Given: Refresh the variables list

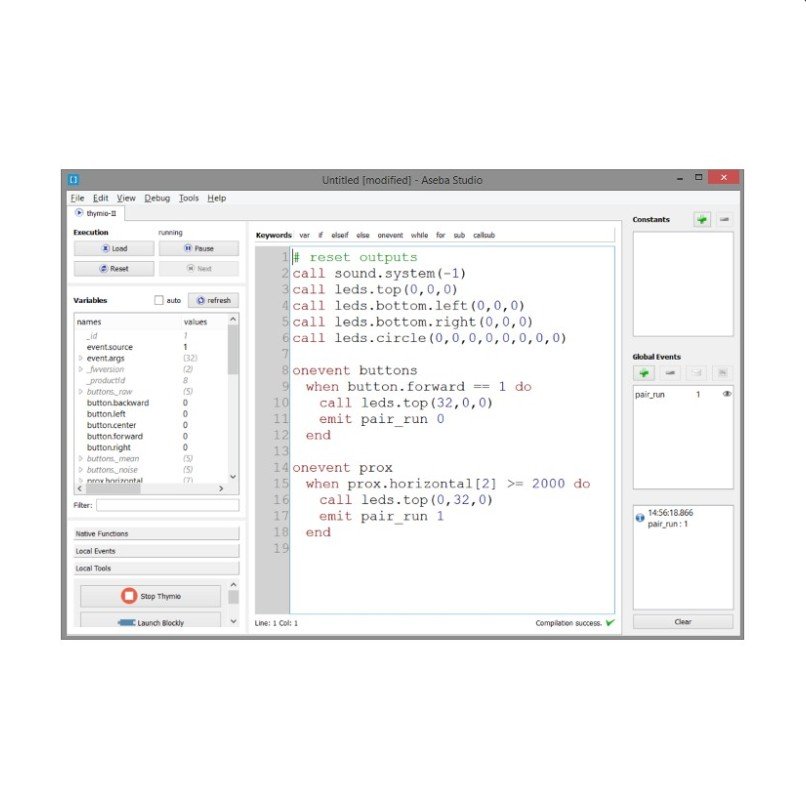Looking at the screenshot, I should click(x=213, y=300).
